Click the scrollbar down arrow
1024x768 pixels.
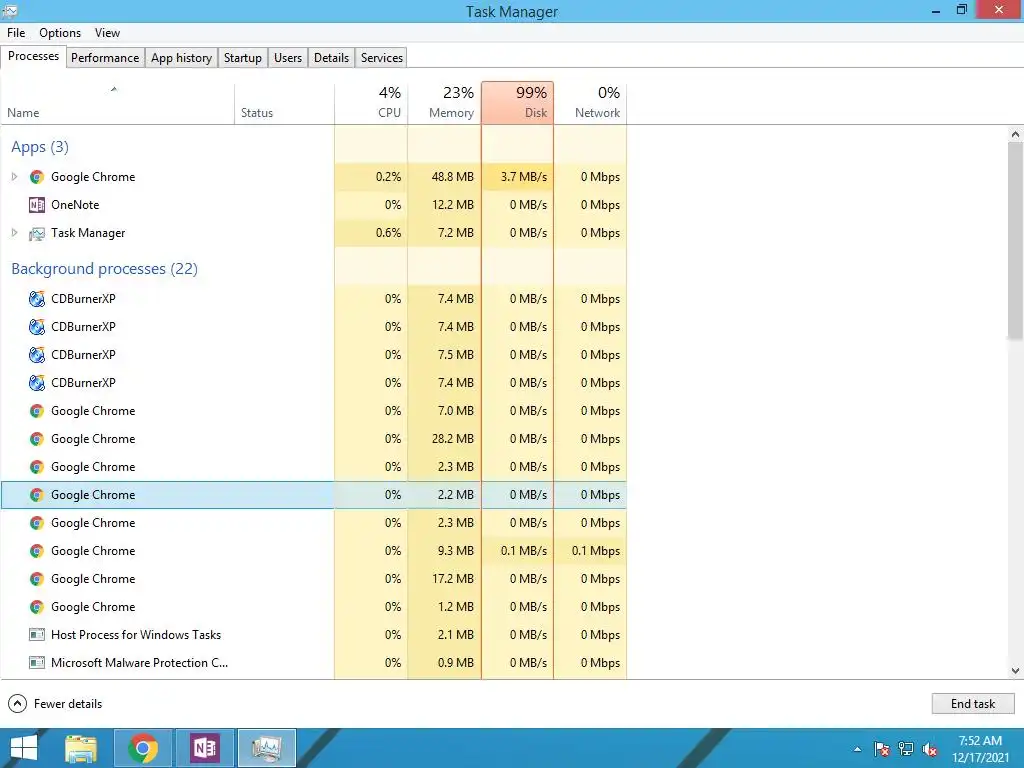1015,671
